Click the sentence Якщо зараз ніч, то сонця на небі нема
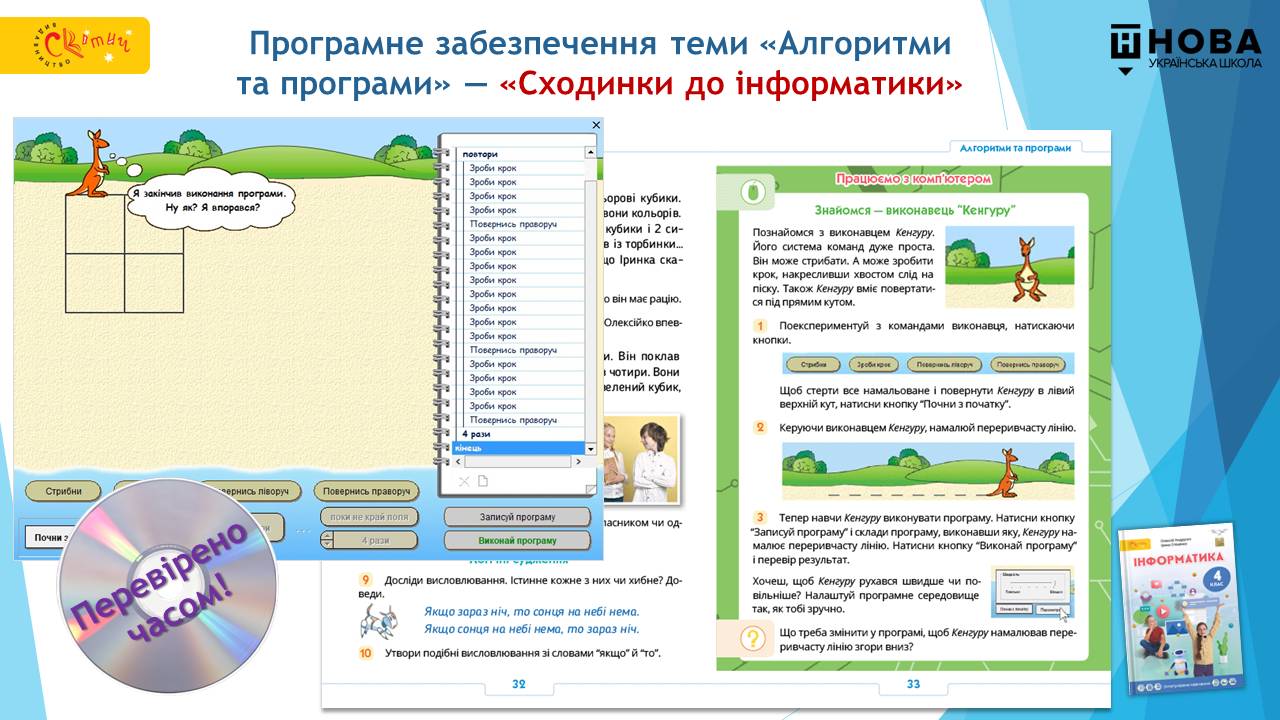The image size is (1280, 720). (531, 611)
